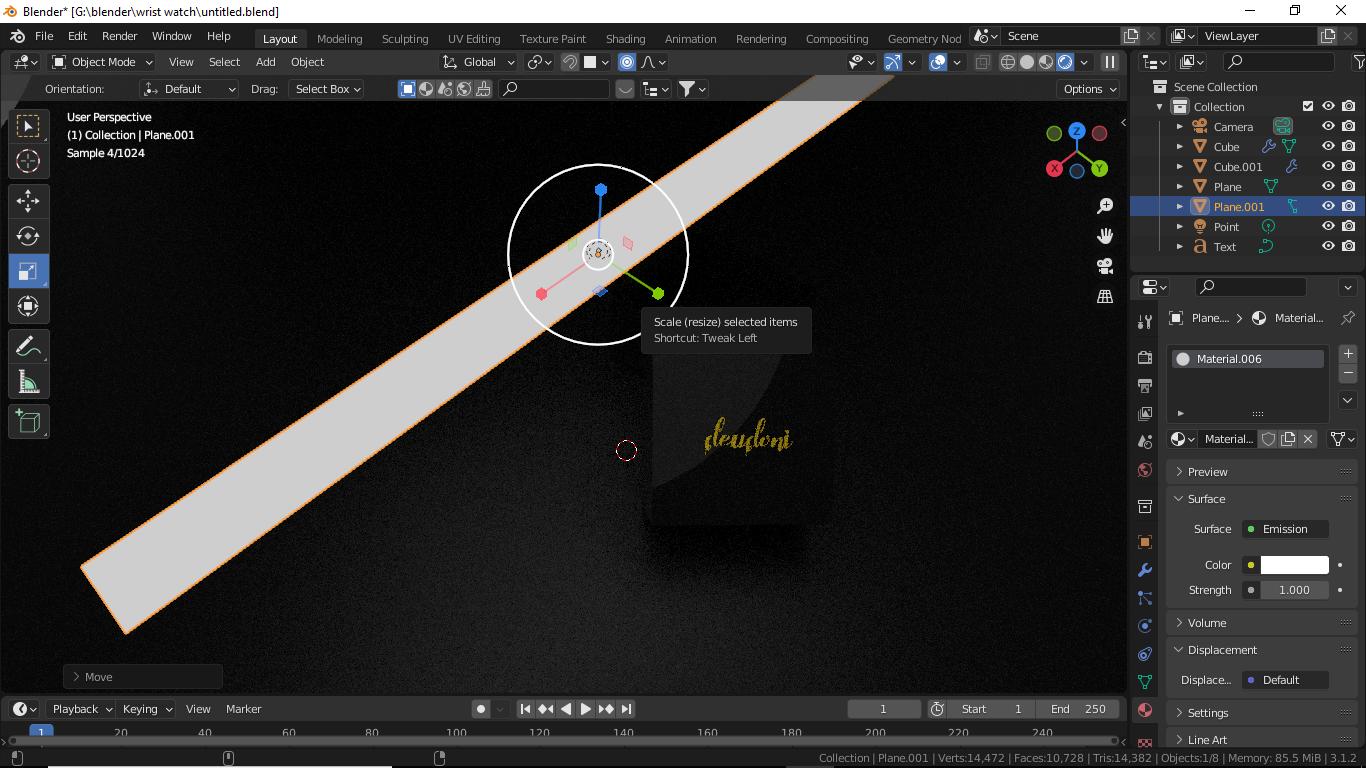Image resolution: width=1366 pixels, height=768 pixels.
Task: Disable Point light in renders
Action: pyautogui.click(x=1349, y=227)
